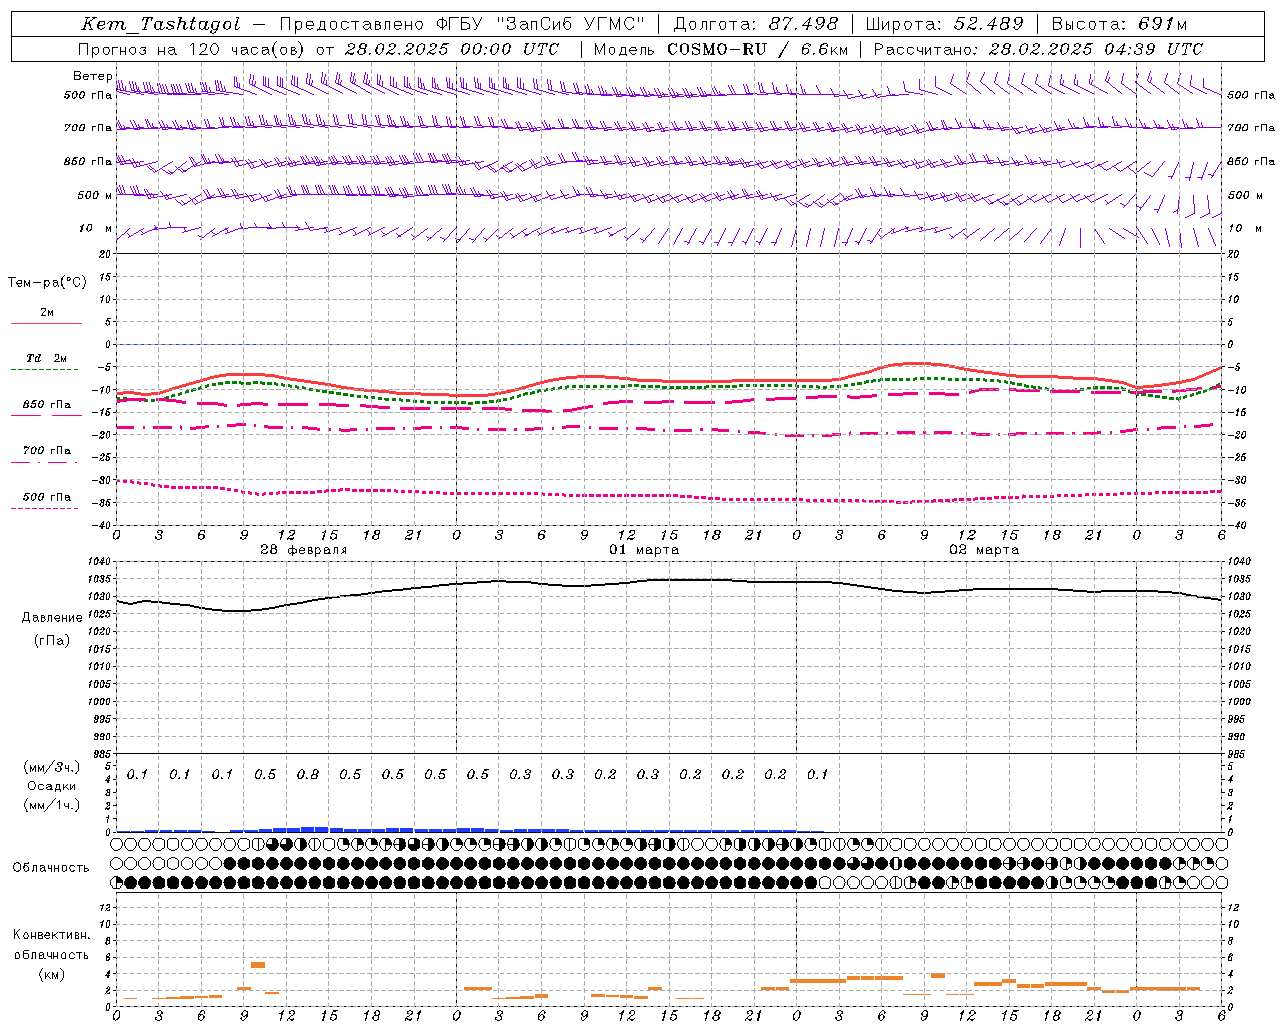Click the 'Осадки' precipitation label
Screen dimensions: 1280x1024
click(x=52, y=786)
